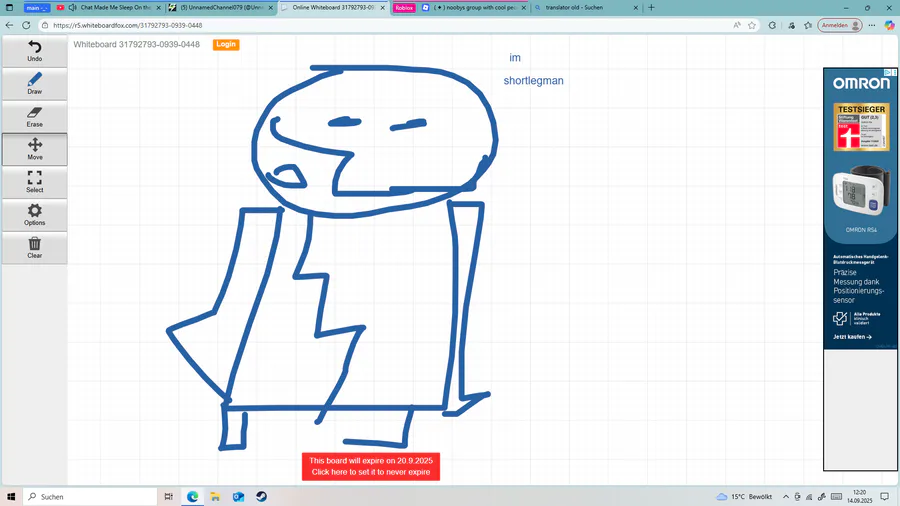Expand hidden system tray icons
The width and height of the screenshot is (900, 506).
(x=786, y=496)
